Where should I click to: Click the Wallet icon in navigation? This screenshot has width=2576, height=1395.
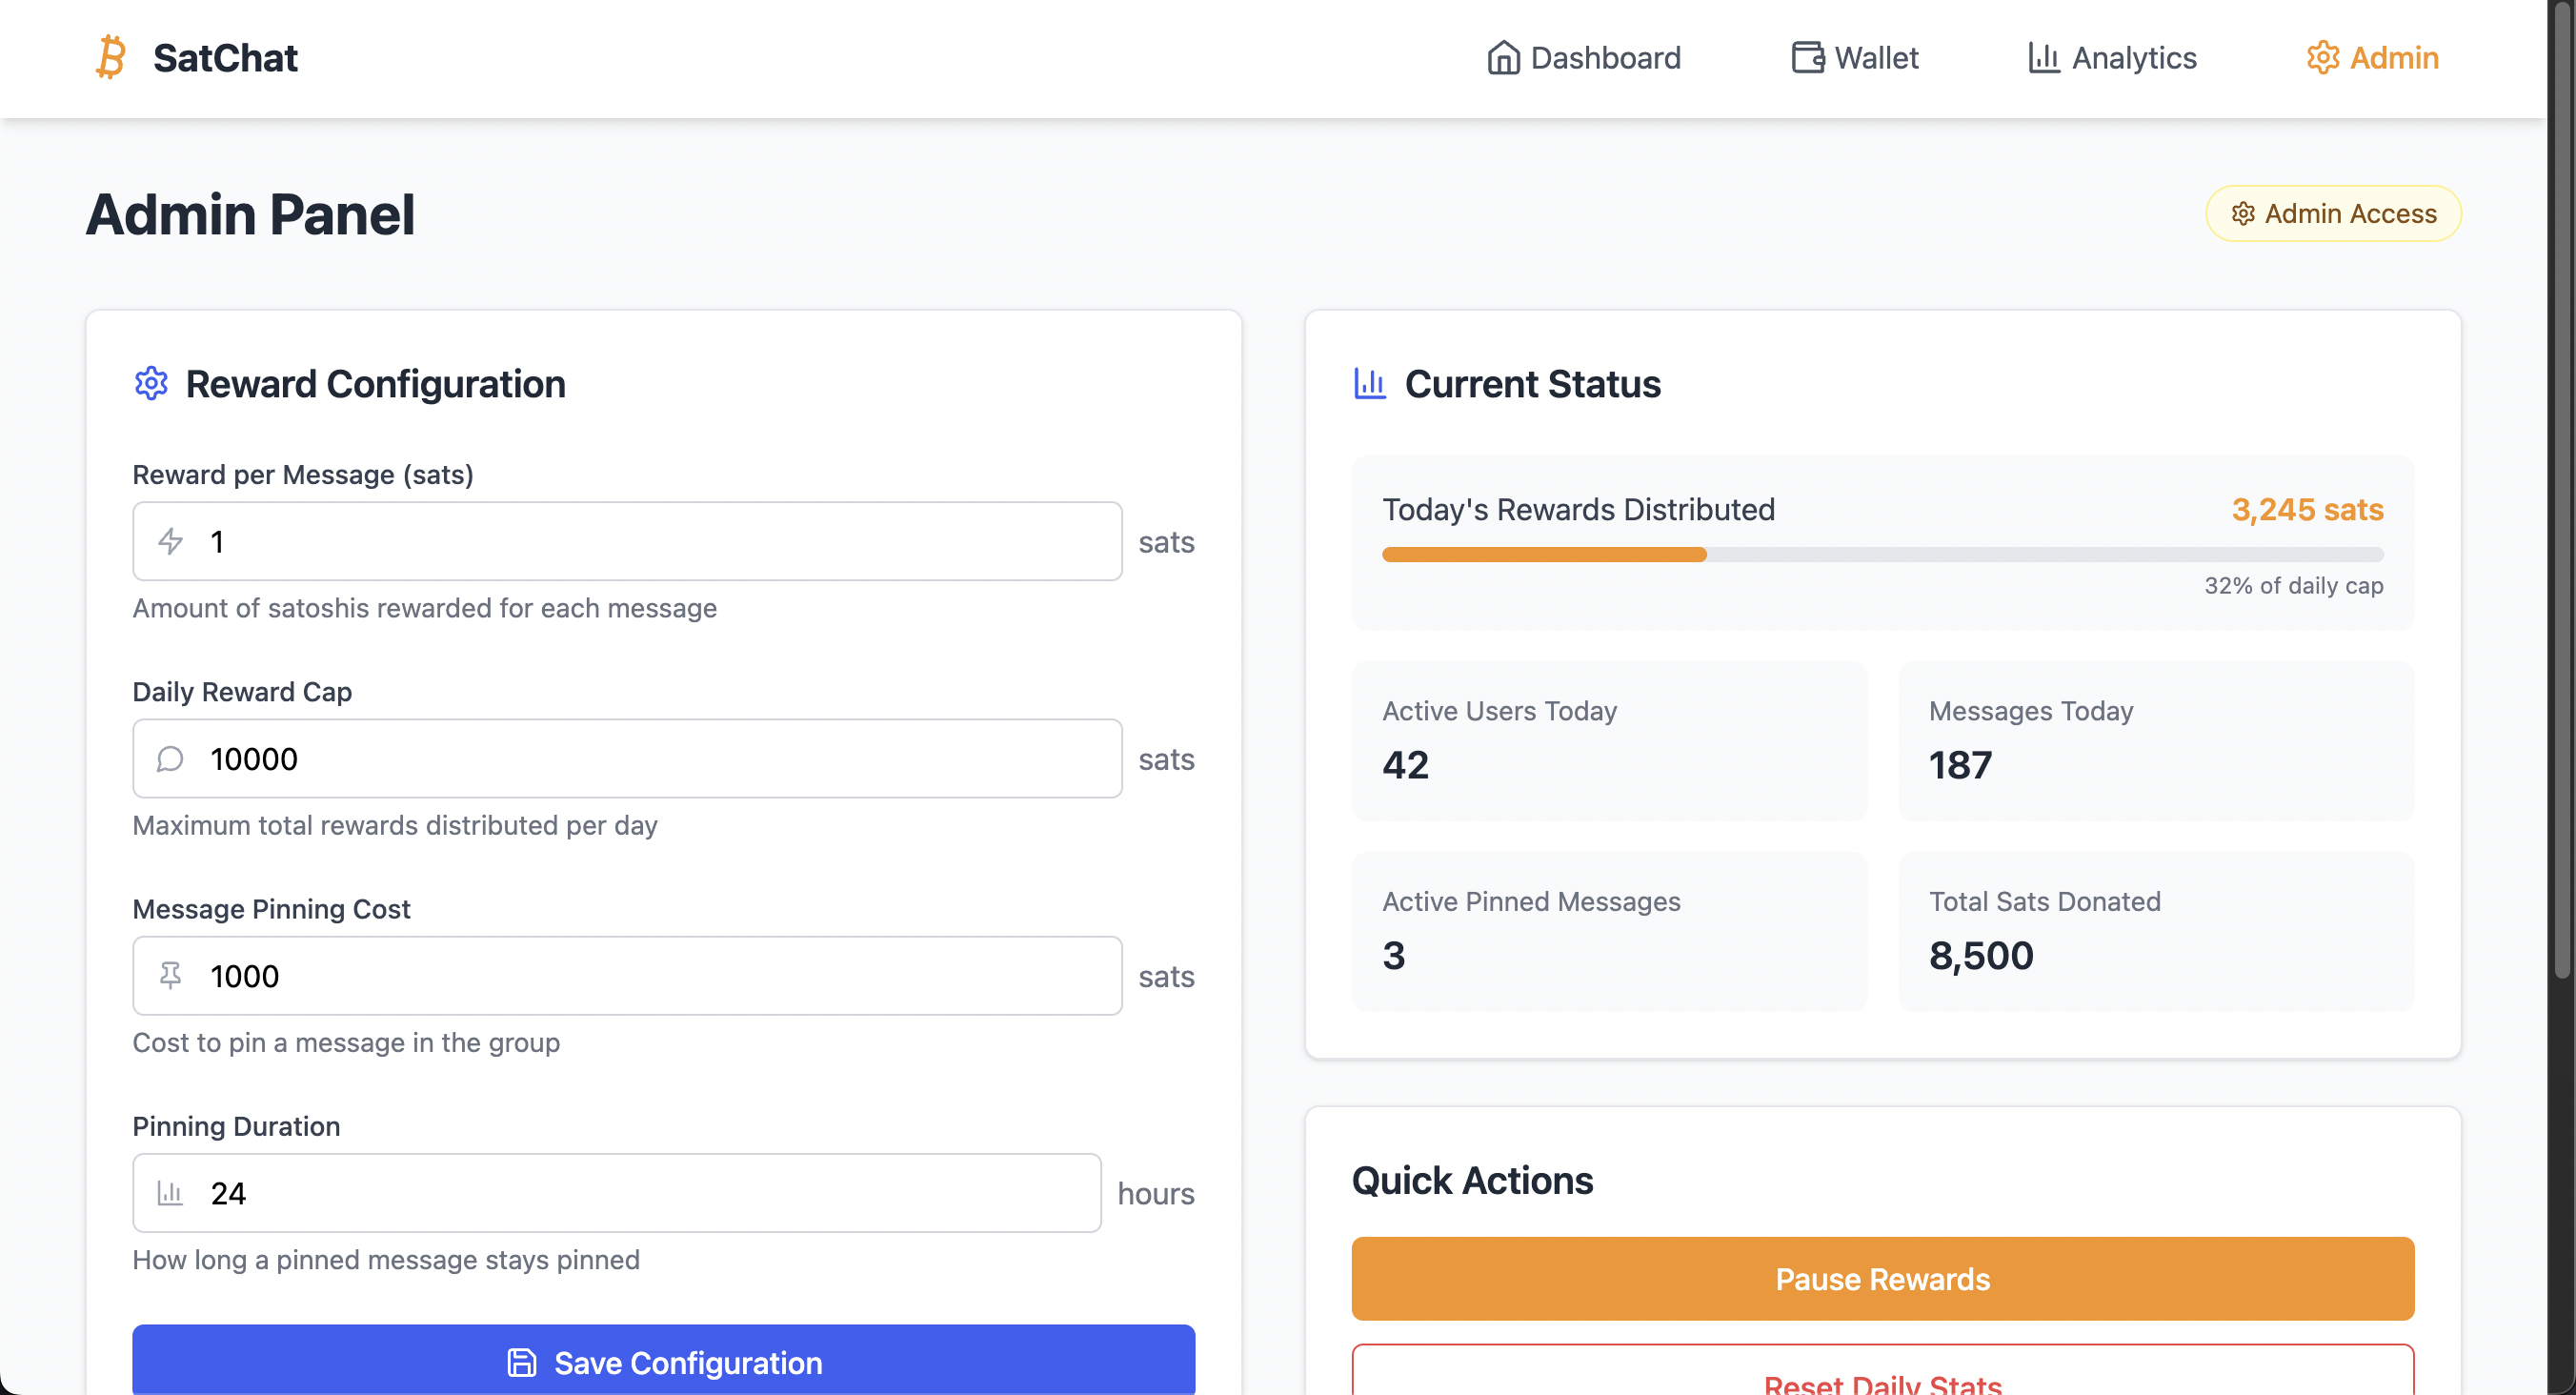[1807, 57]
